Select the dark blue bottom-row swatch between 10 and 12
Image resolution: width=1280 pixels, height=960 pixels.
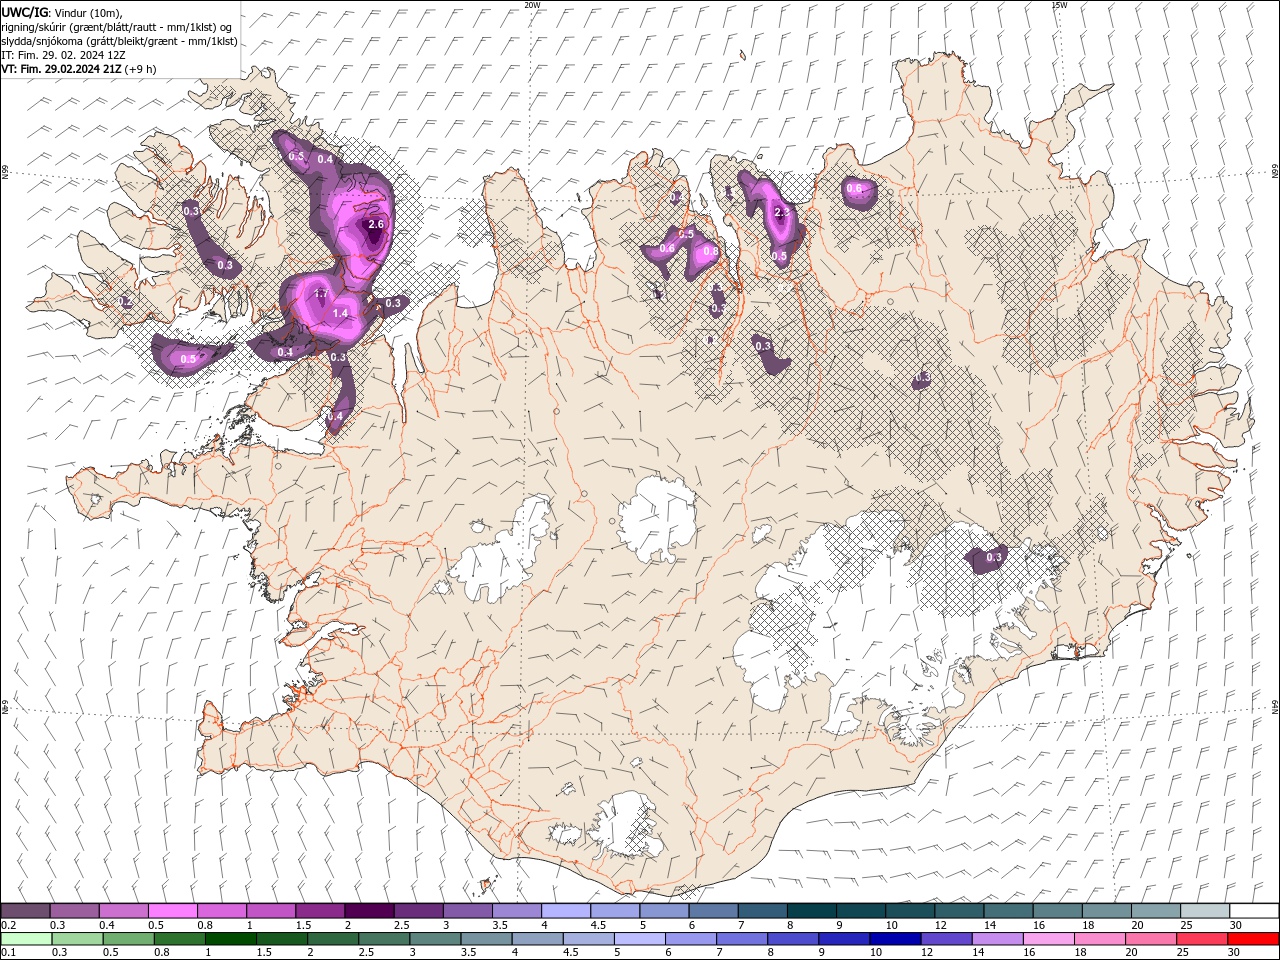895,939
